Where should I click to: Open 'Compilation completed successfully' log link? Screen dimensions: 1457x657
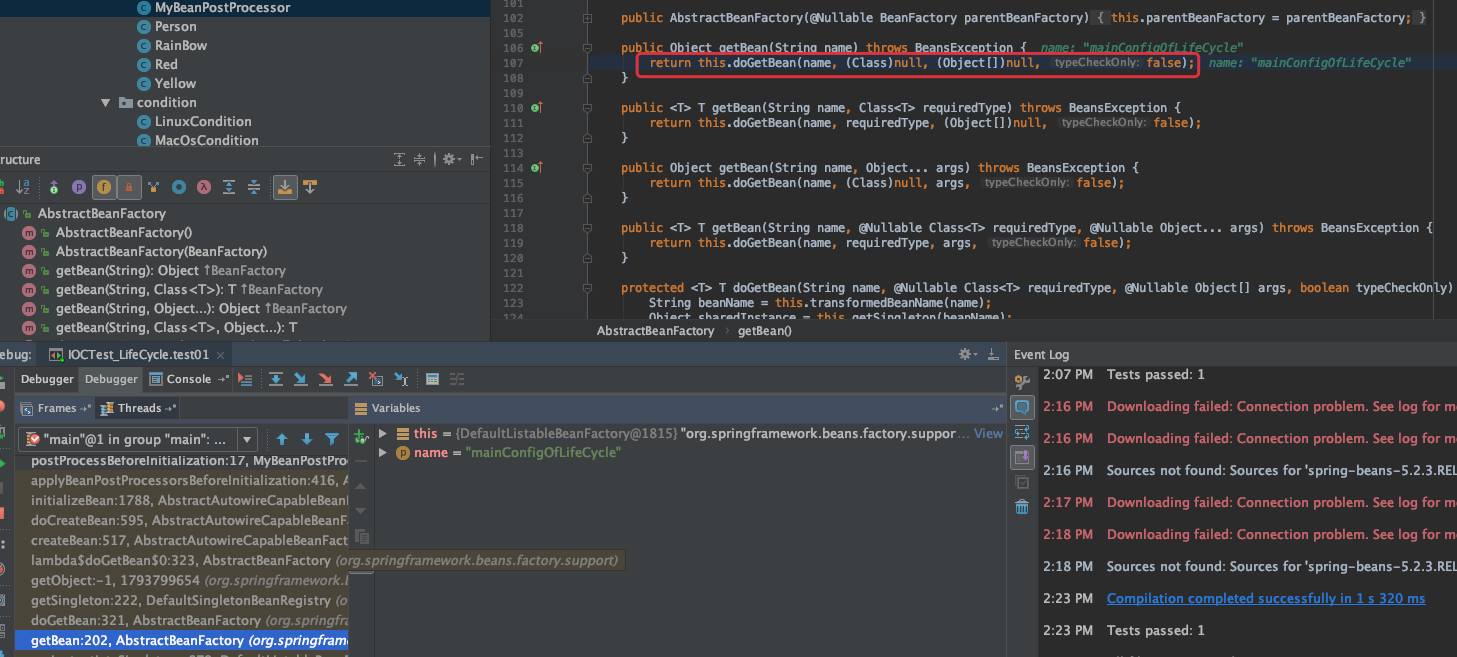[x=1266, y=598]
